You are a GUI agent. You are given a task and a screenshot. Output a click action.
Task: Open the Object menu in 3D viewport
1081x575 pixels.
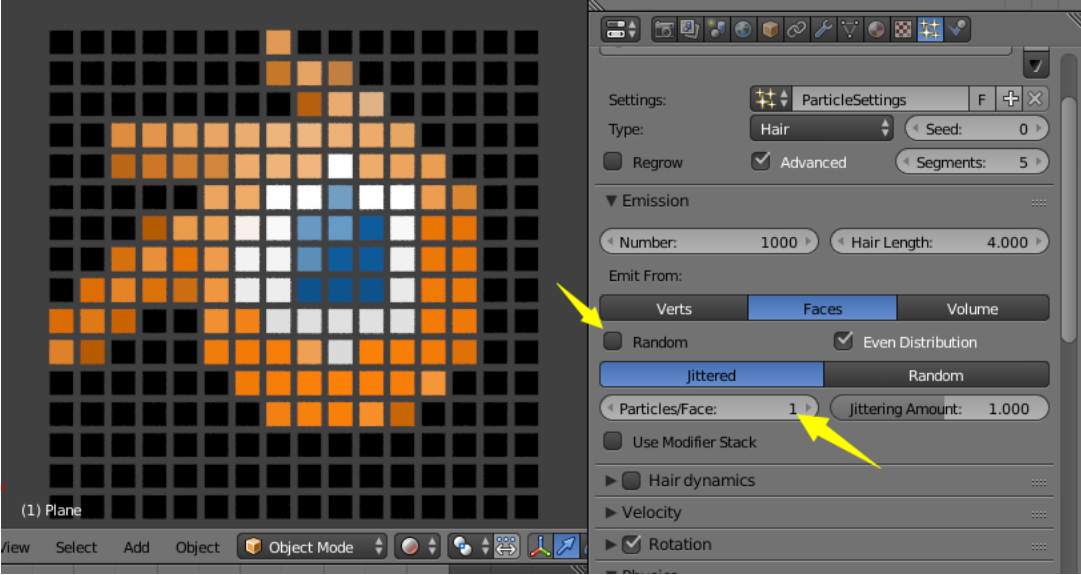(197, 547)
